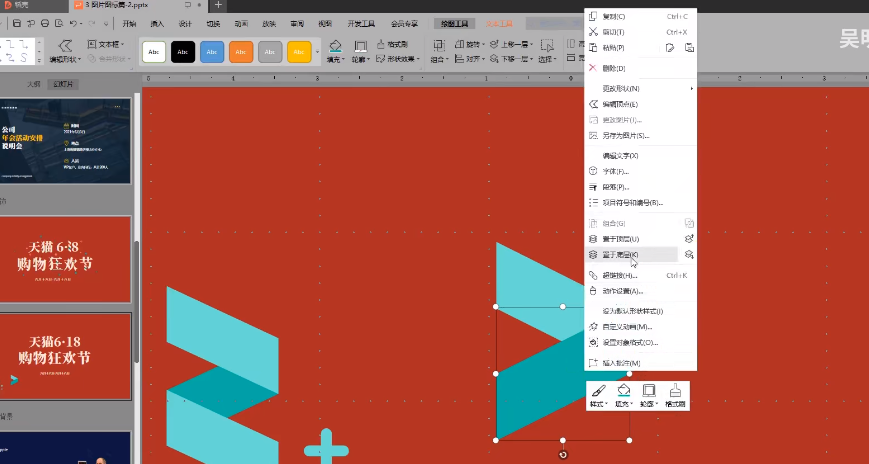Click the Undo arrow icon
Image resolution: width=869 pixels, height=464 pixels.
[x=74, y=24]
